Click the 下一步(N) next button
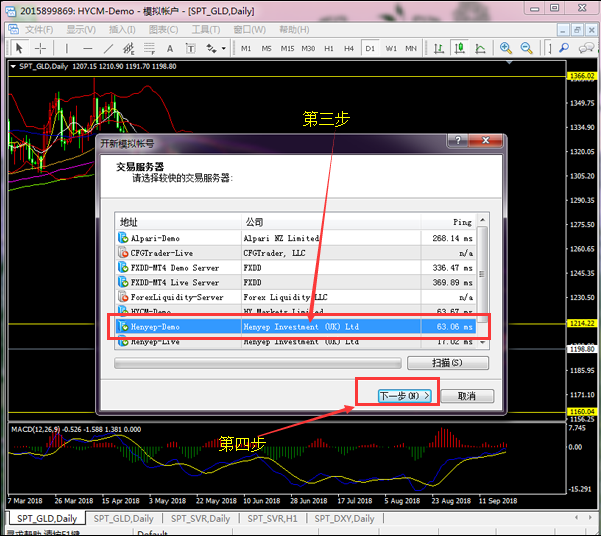 coord(405,396)
